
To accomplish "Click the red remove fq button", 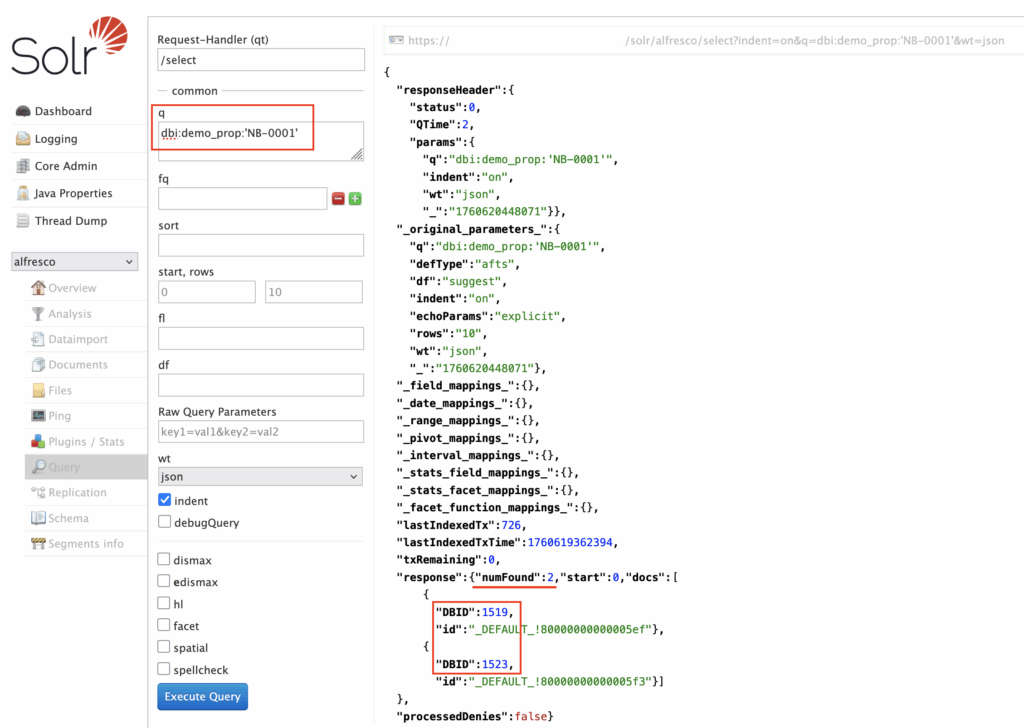I will (x=338, y=199).
